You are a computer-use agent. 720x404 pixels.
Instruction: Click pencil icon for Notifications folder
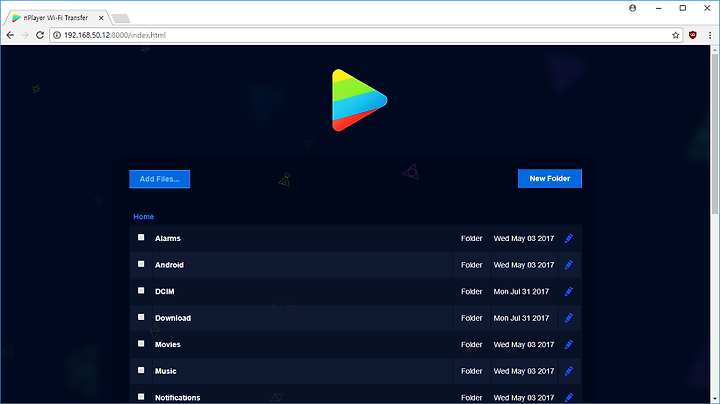(x=569, y=397)
